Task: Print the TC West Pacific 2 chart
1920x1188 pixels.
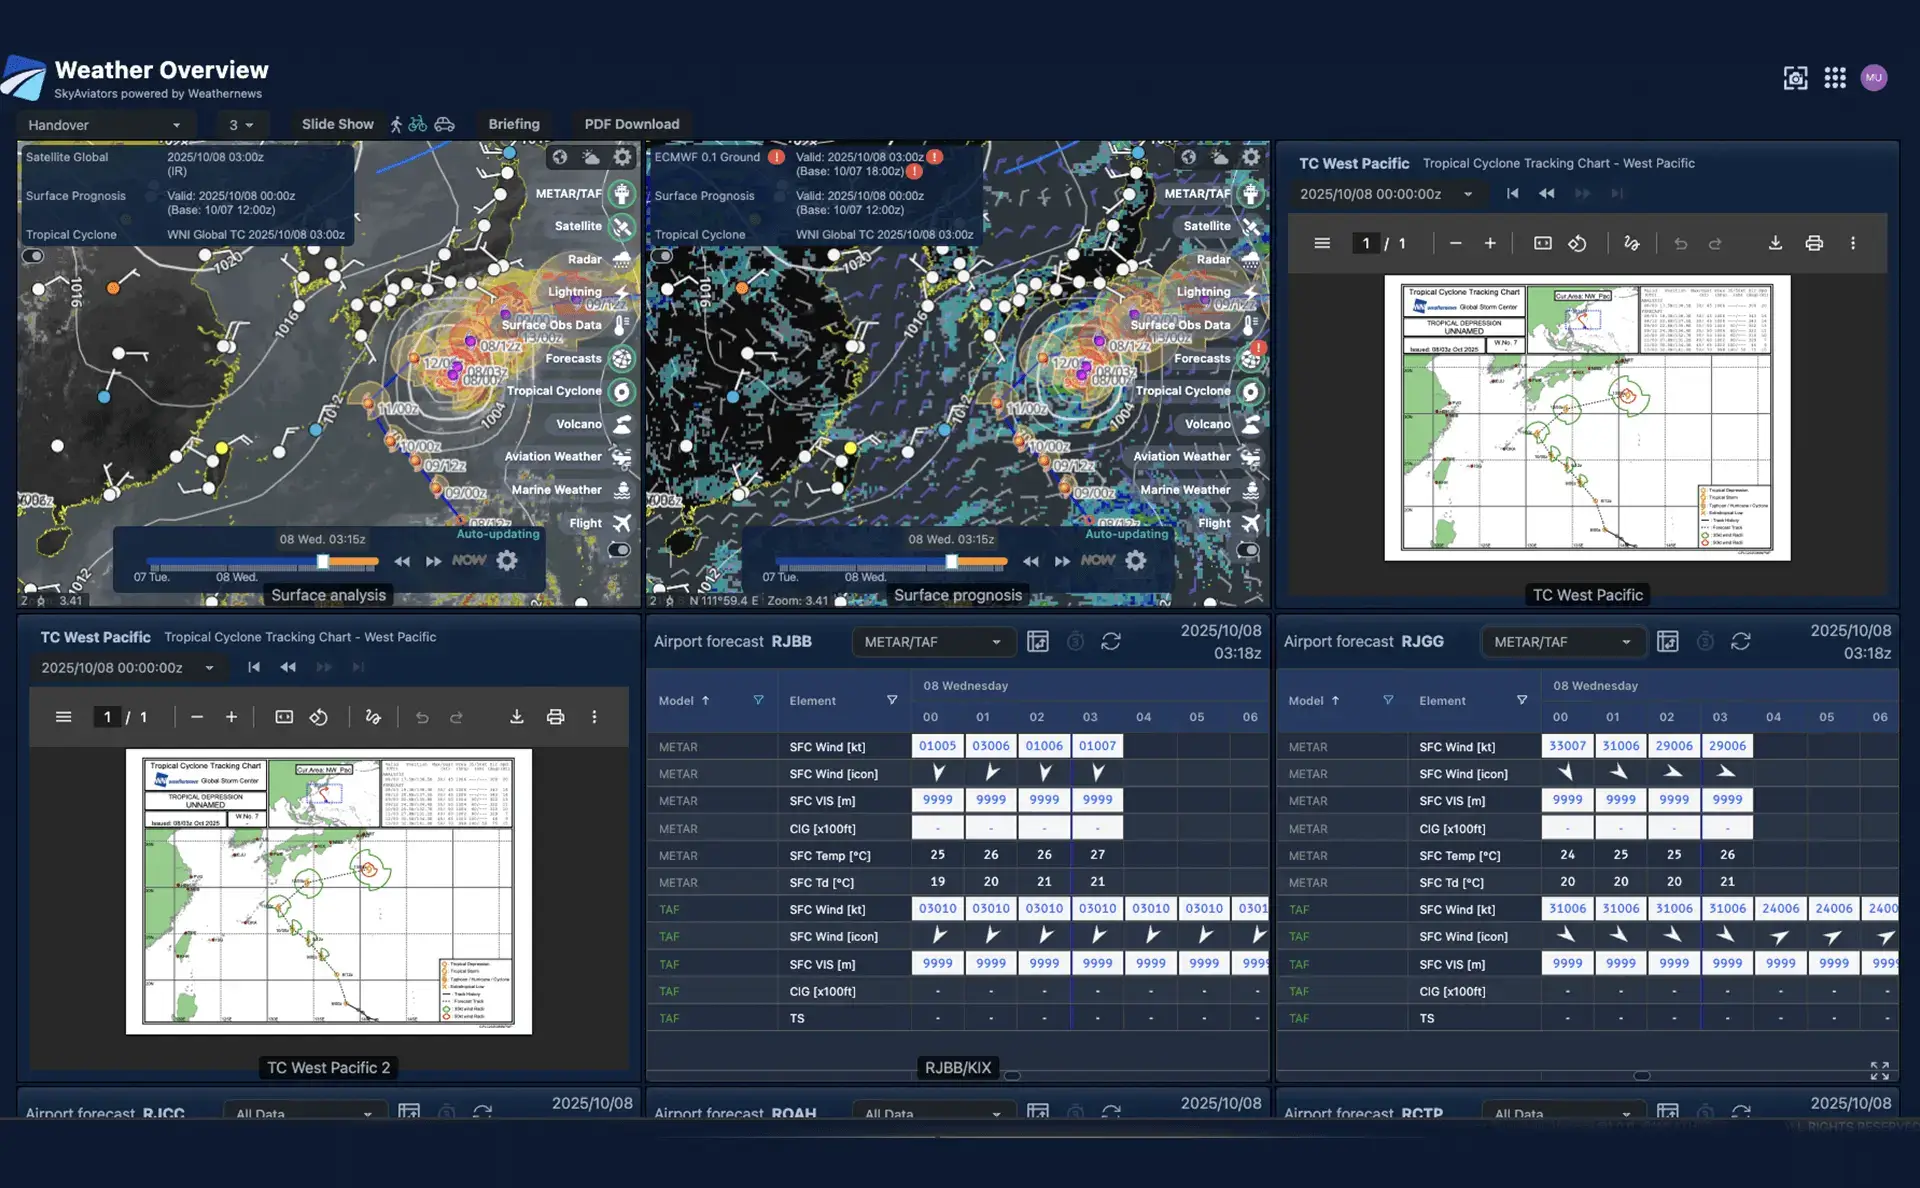Action: pos(555,716)
